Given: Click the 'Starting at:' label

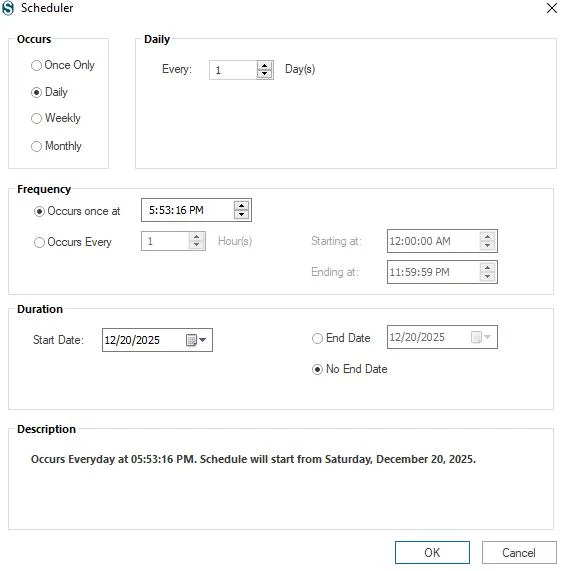Looking at the screenshot, I should click(x=336, y=241).
